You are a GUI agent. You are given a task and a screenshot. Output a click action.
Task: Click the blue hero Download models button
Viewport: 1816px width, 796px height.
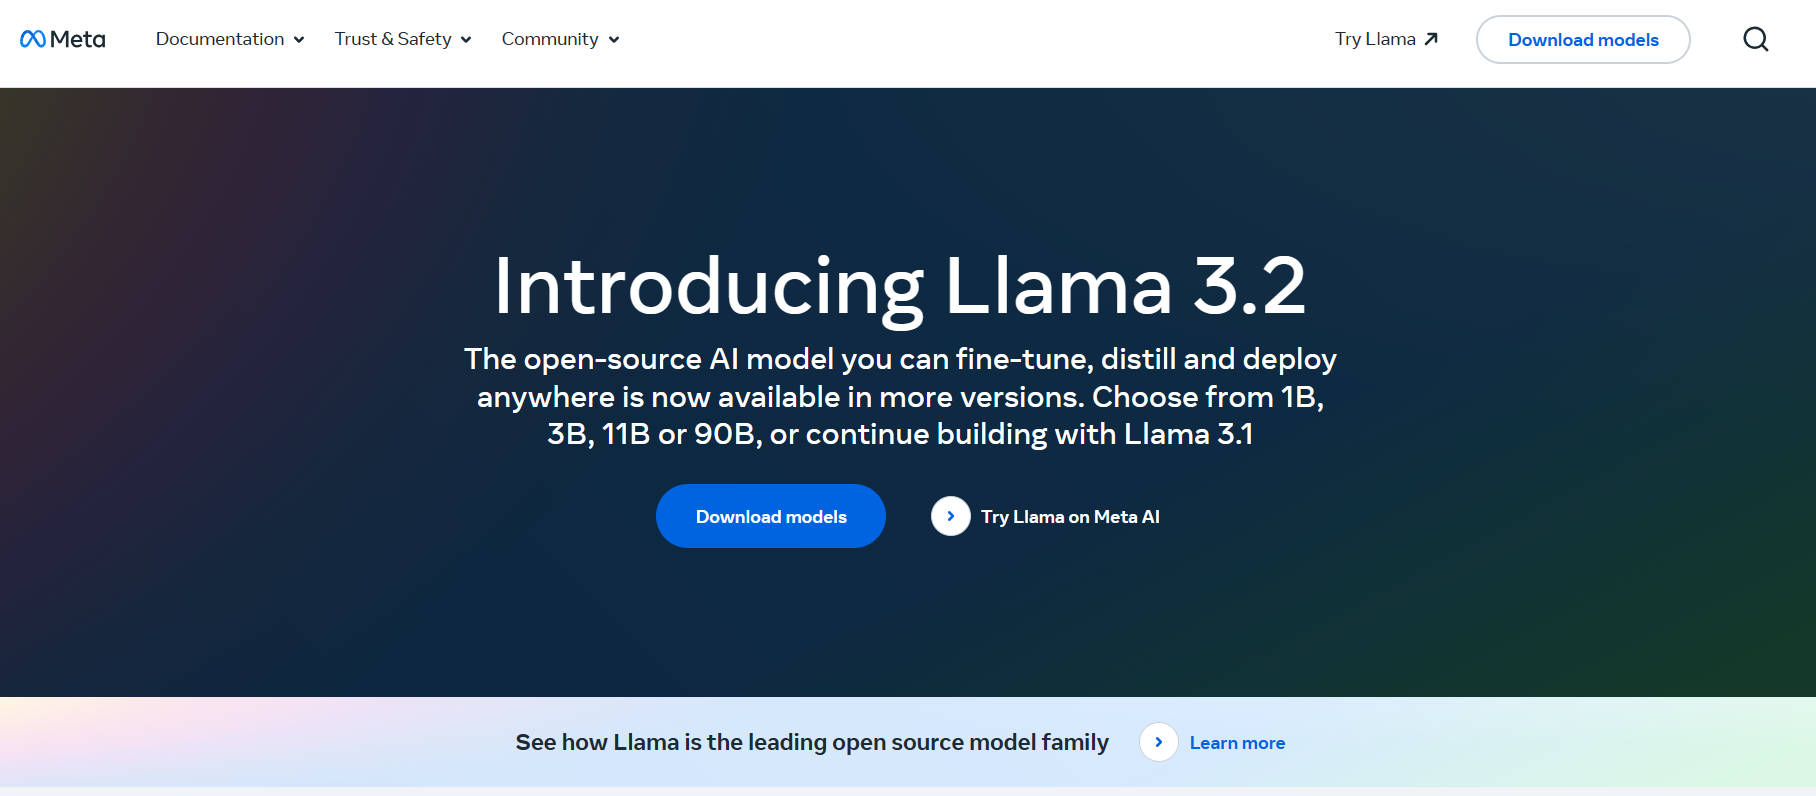770,516
